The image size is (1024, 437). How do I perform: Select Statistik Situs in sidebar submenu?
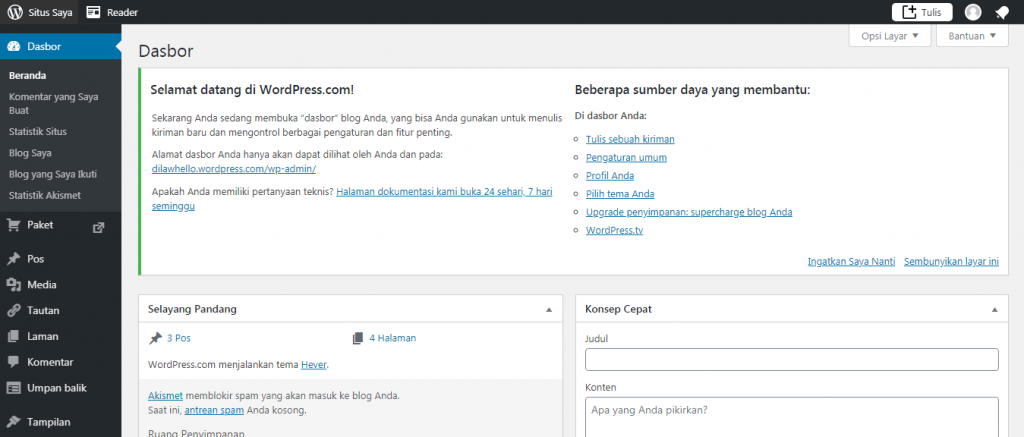pyautogui.click(x=38, y=131)
